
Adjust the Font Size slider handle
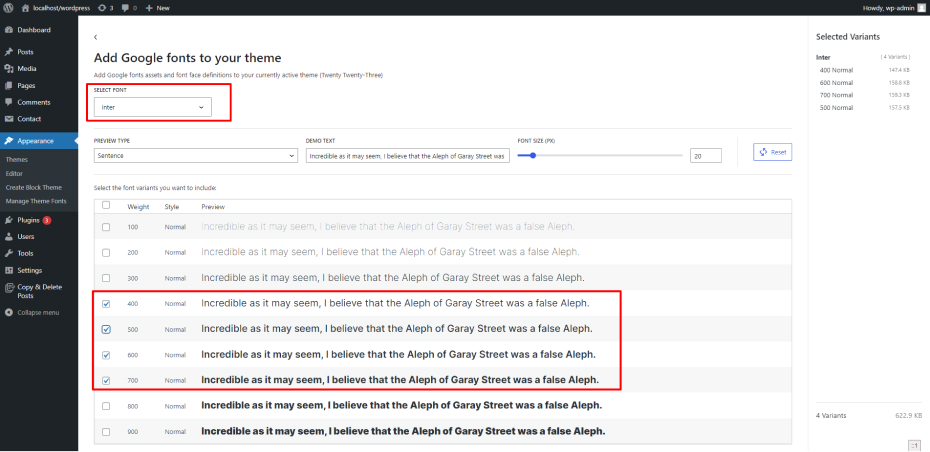(533, 155)
